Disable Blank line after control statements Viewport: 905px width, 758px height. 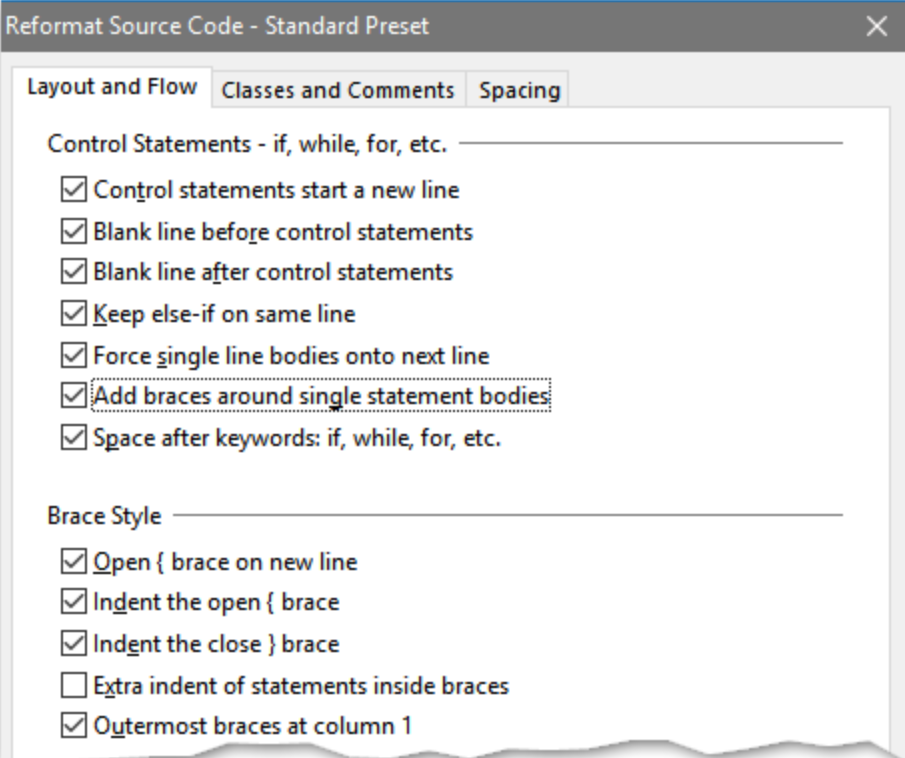(74, 272)
